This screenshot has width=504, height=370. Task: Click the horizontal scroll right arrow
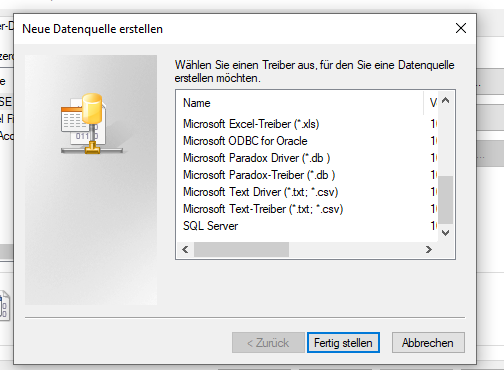429,249
